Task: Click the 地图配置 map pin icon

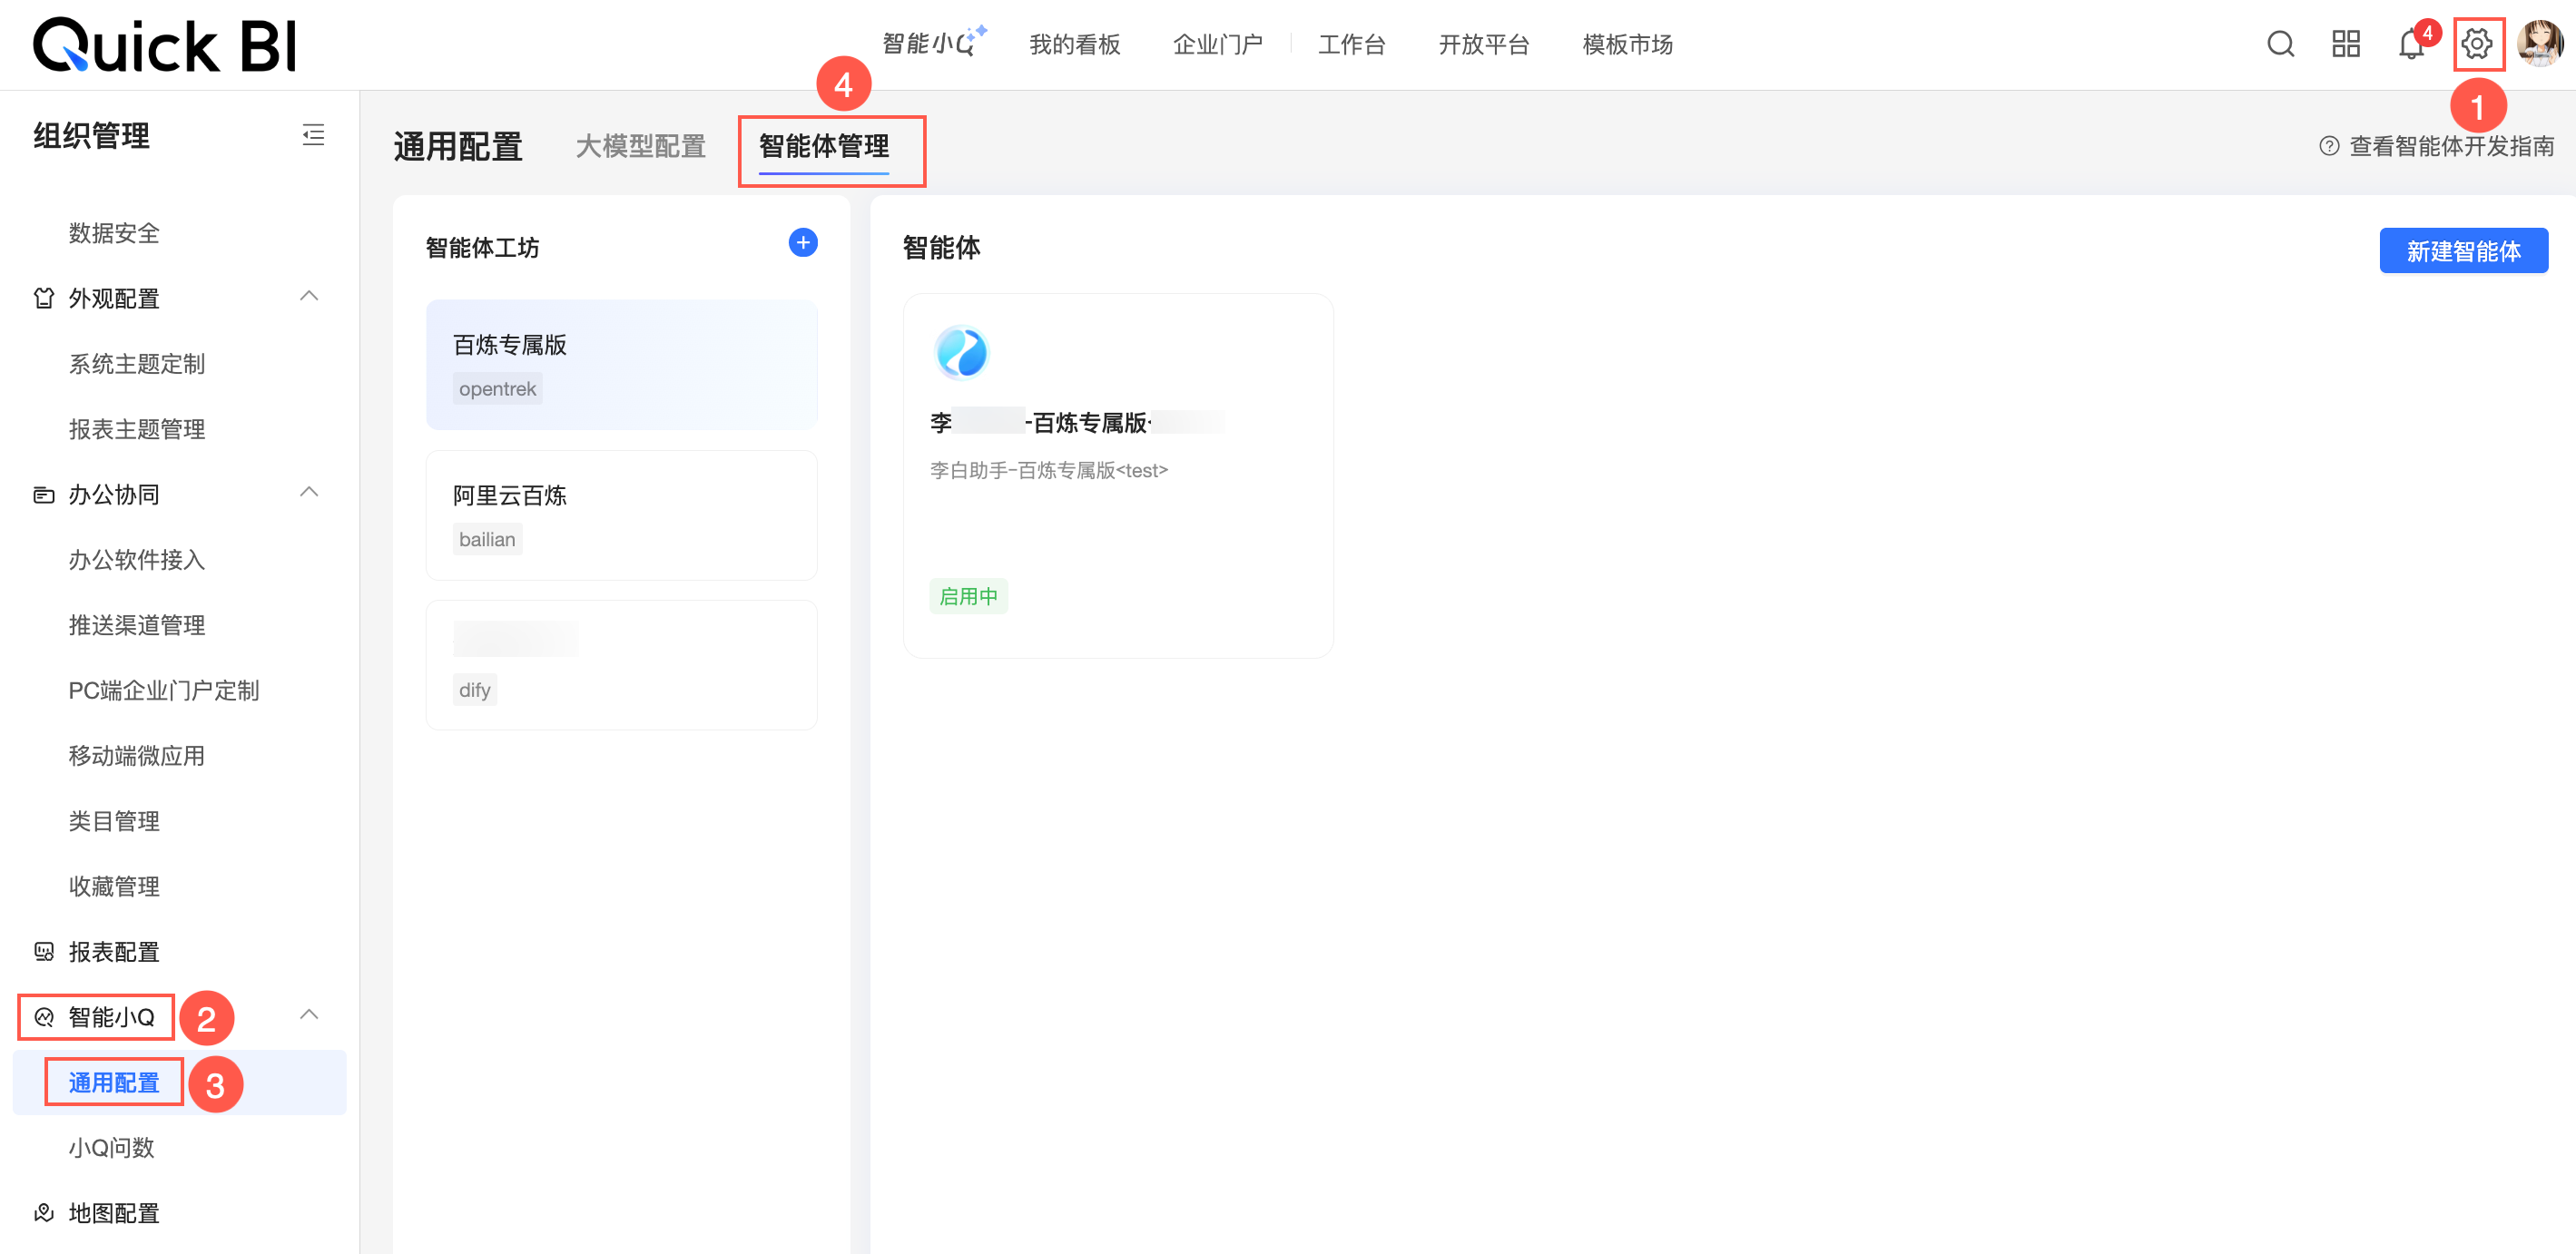Action: tap(44, 1213)
